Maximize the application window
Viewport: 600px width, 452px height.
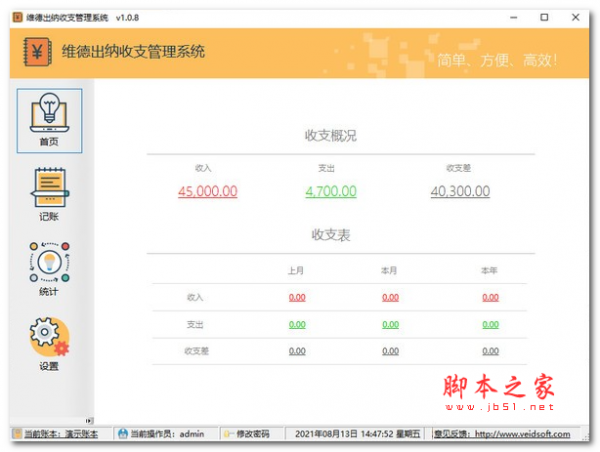(544, 17)
